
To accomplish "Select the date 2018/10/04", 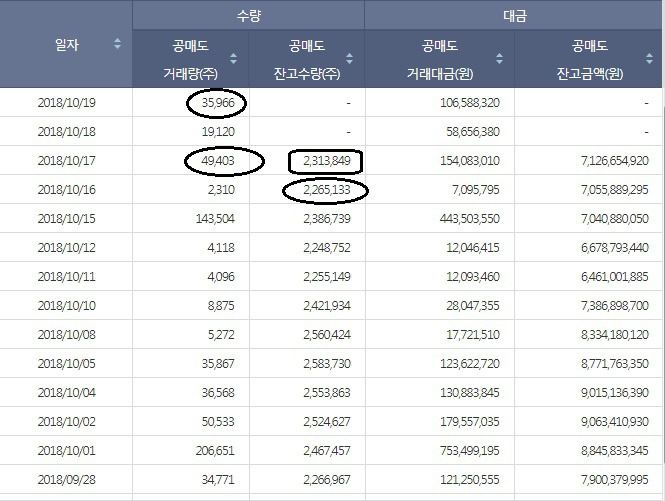I will 67,393.
